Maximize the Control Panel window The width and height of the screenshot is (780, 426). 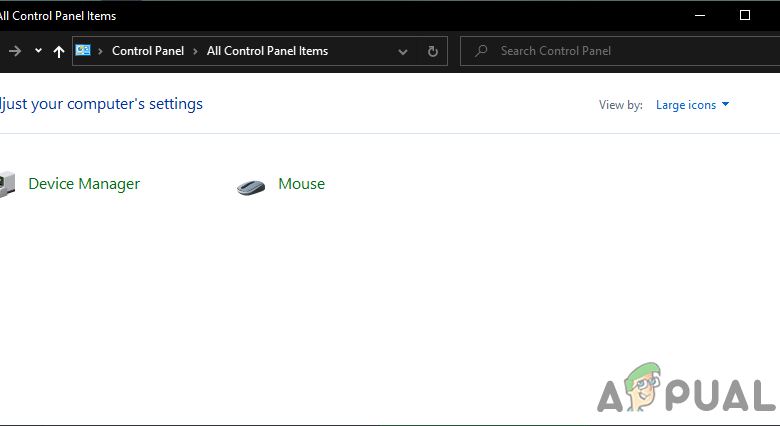click(x=745, y=15)
